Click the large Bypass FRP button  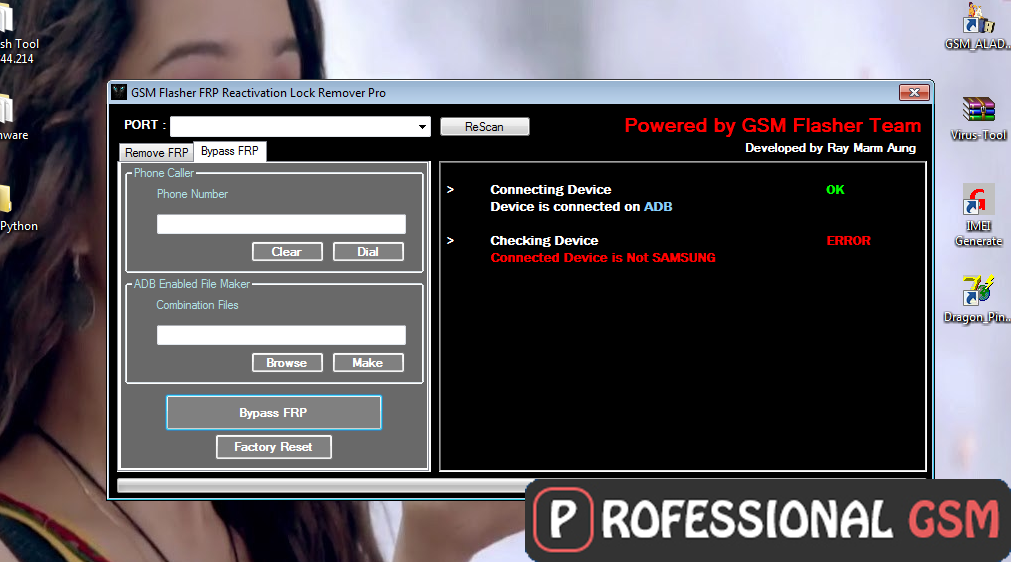274,412
